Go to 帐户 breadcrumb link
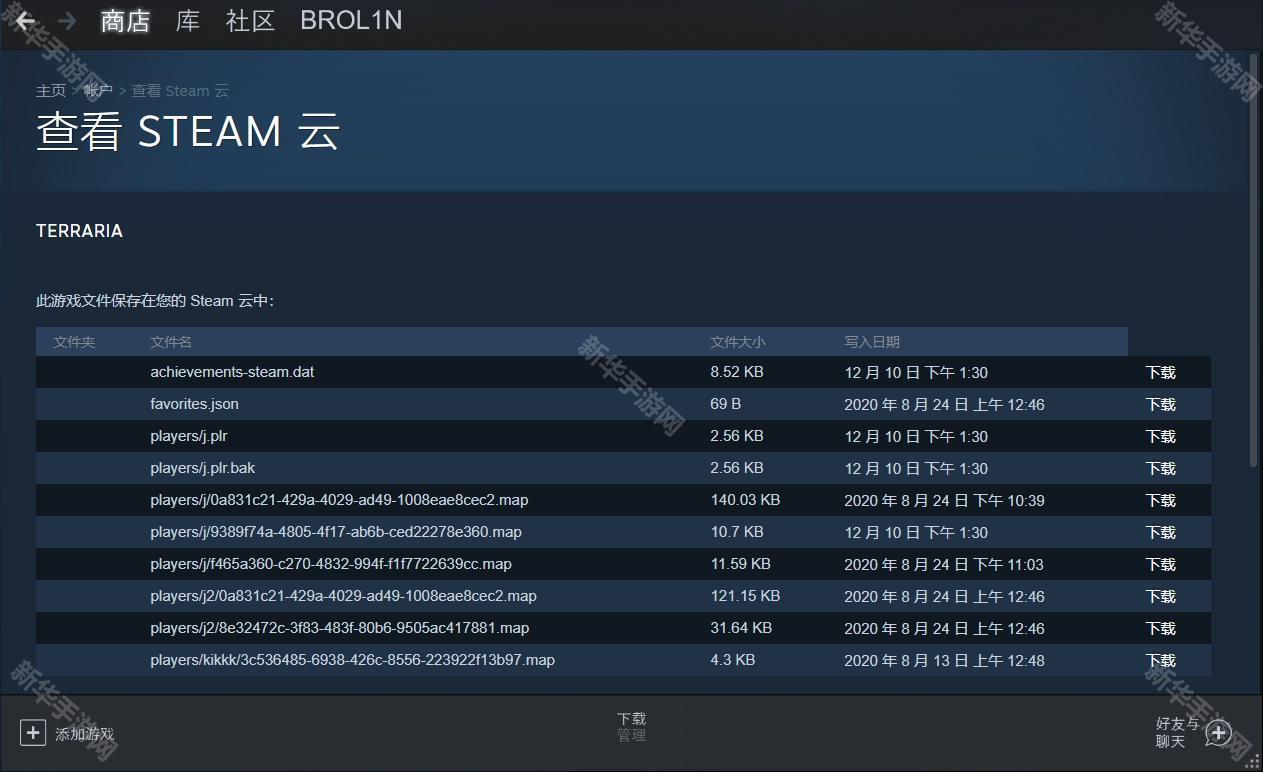This screenshot has width=1263, height=772. [x=98, y=91]
